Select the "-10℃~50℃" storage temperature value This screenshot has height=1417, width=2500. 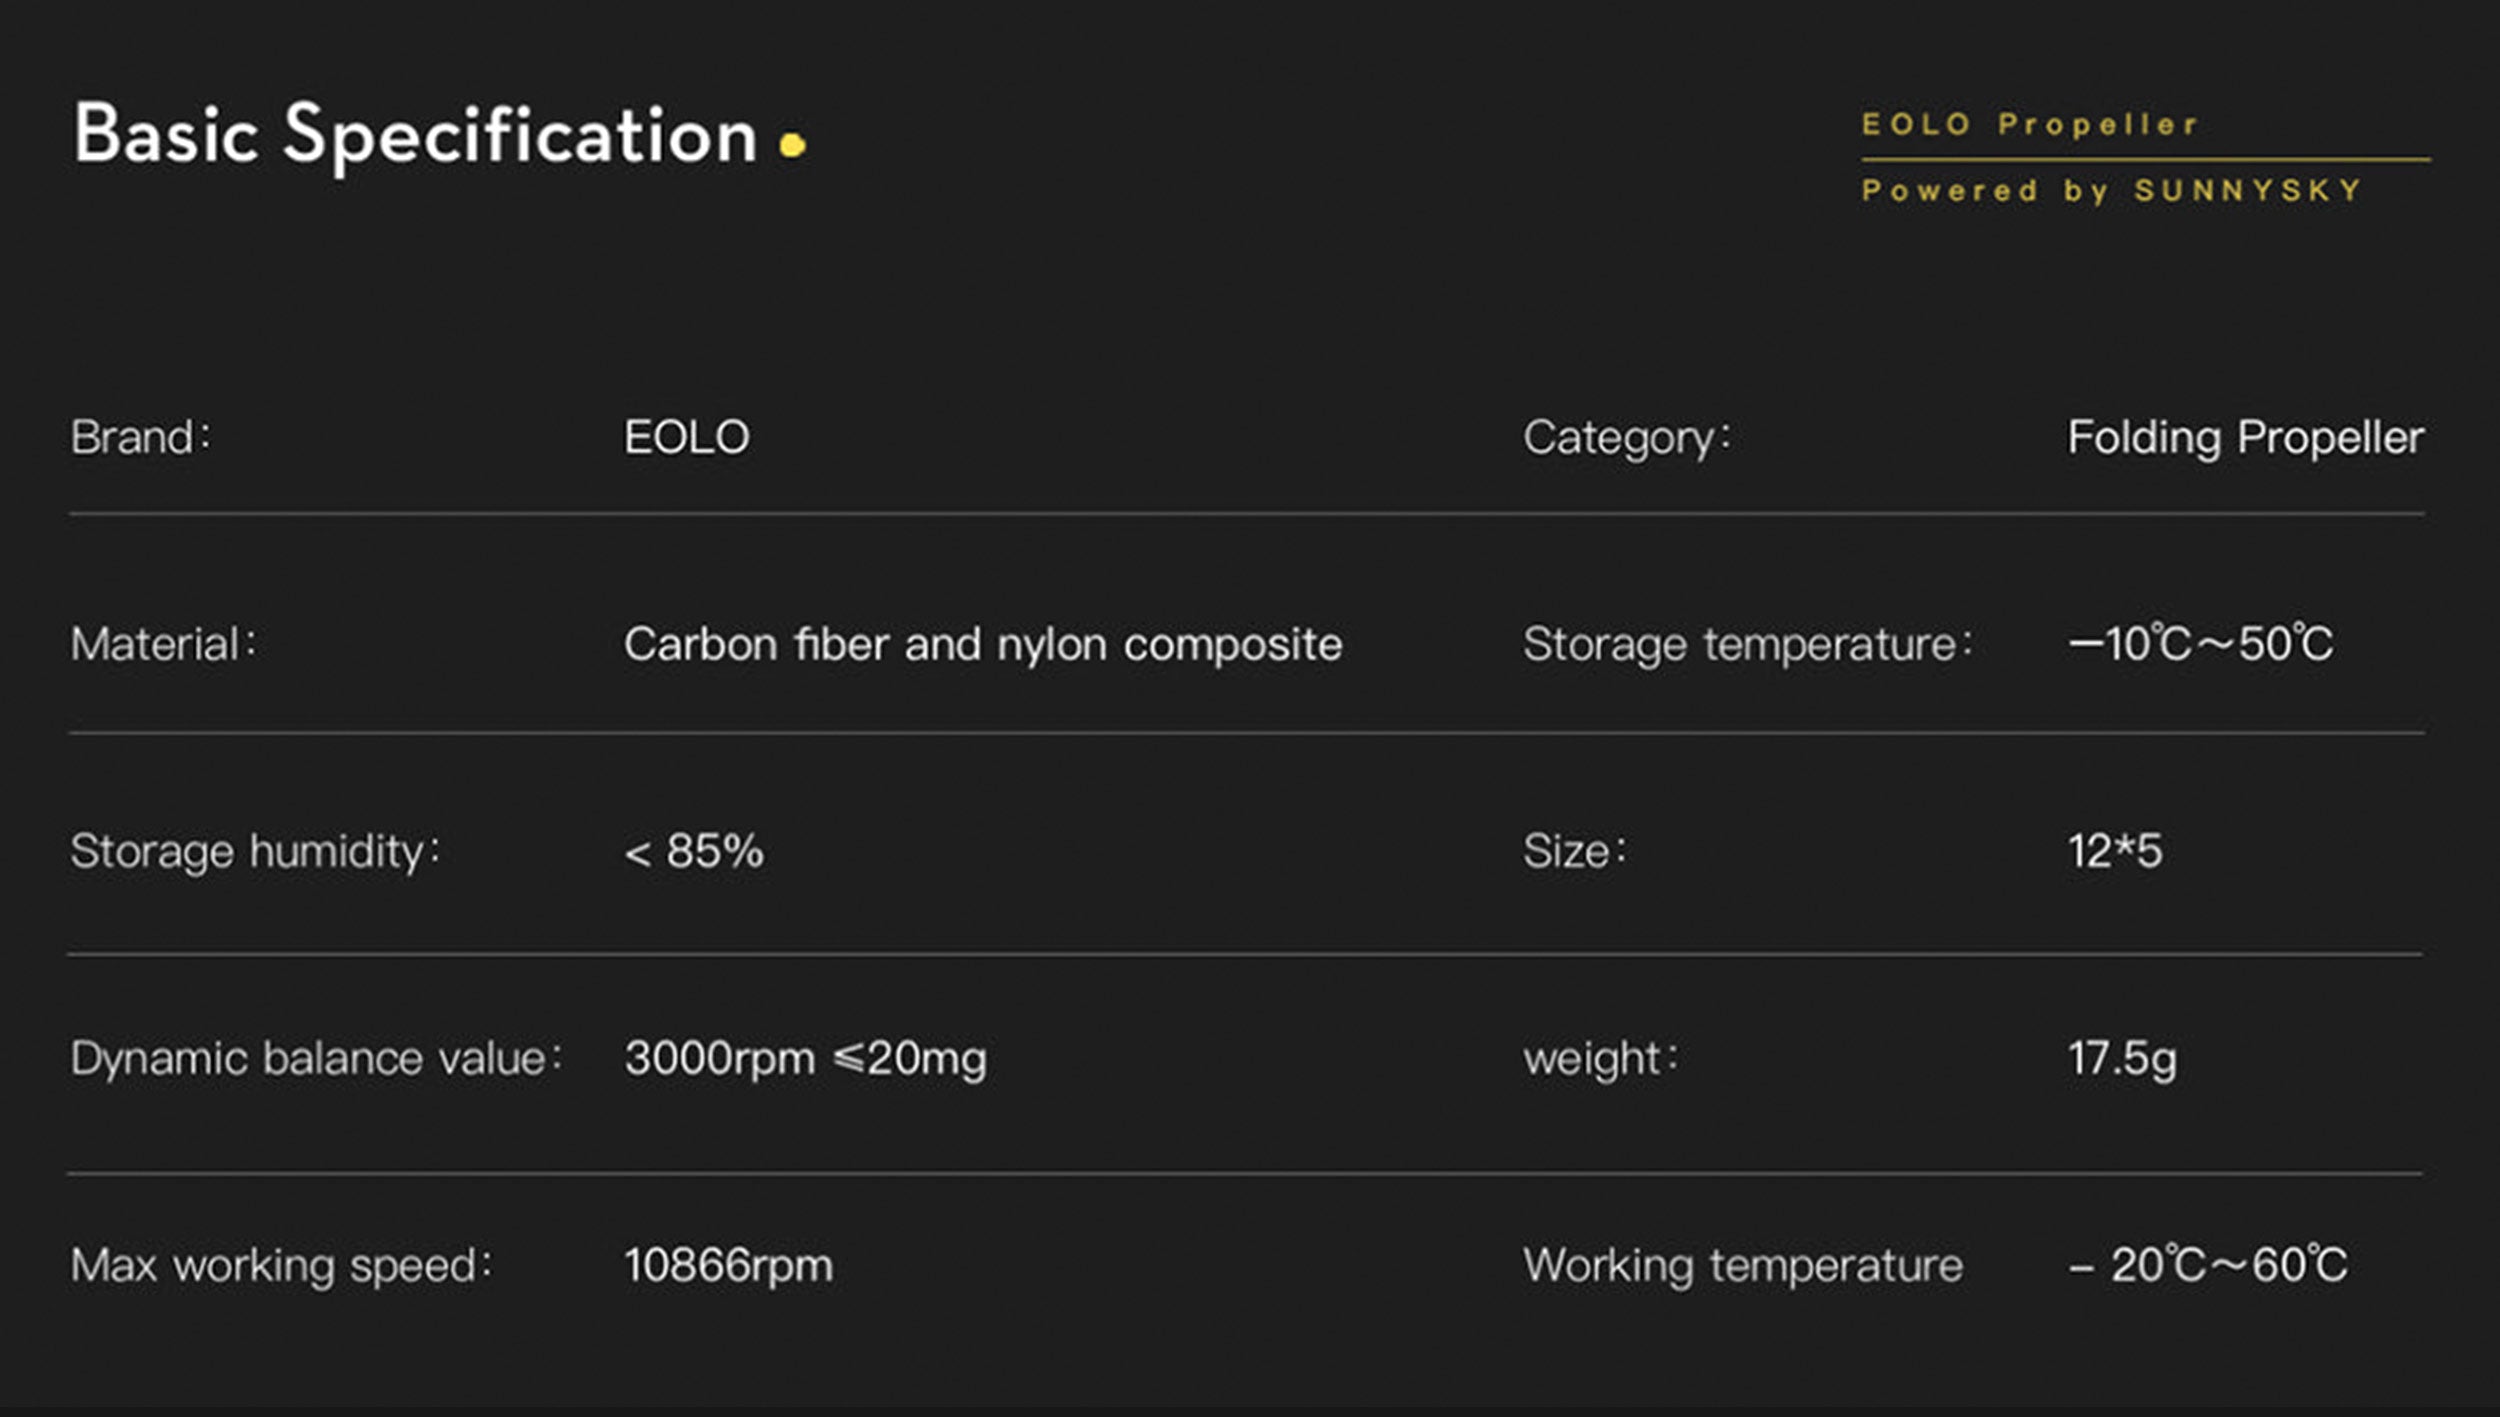coord(2200,644)
